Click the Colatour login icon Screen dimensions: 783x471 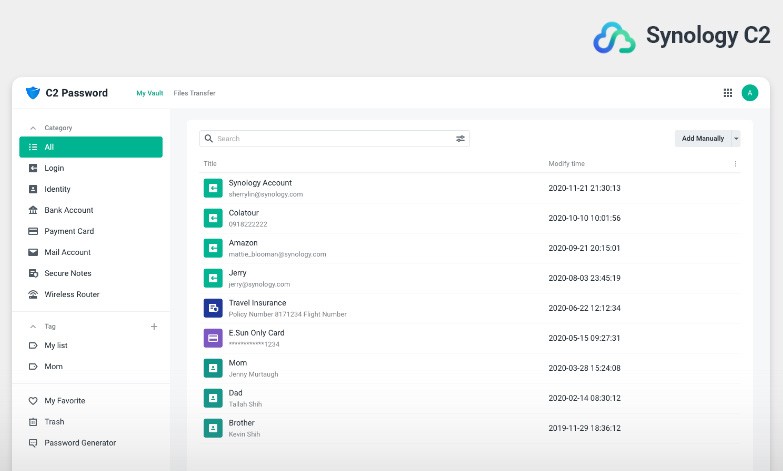(213, 218)
